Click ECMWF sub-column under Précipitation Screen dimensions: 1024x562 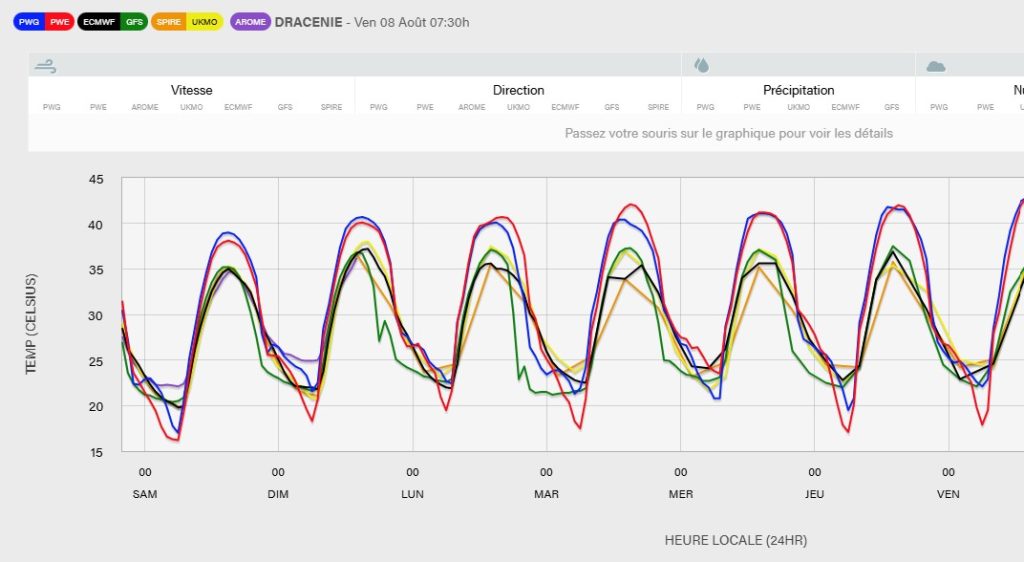(845, 107)
